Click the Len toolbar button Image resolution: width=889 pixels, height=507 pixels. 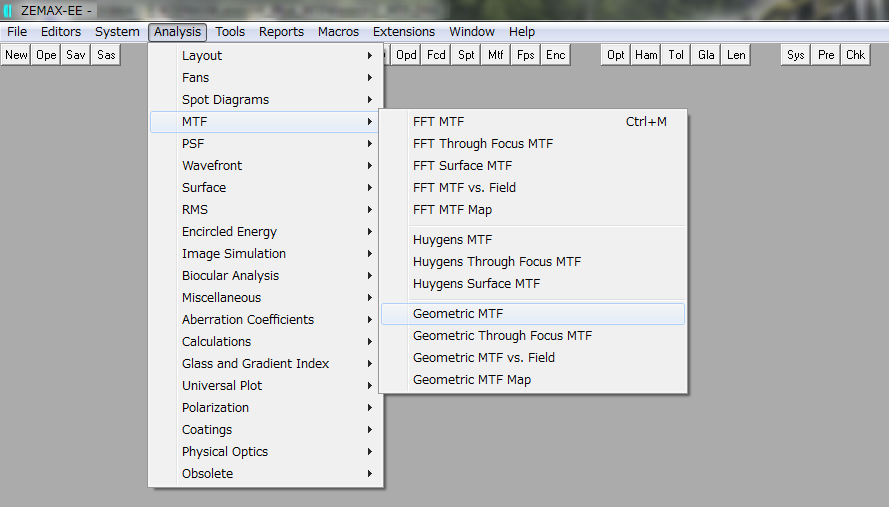click(736, 55)
